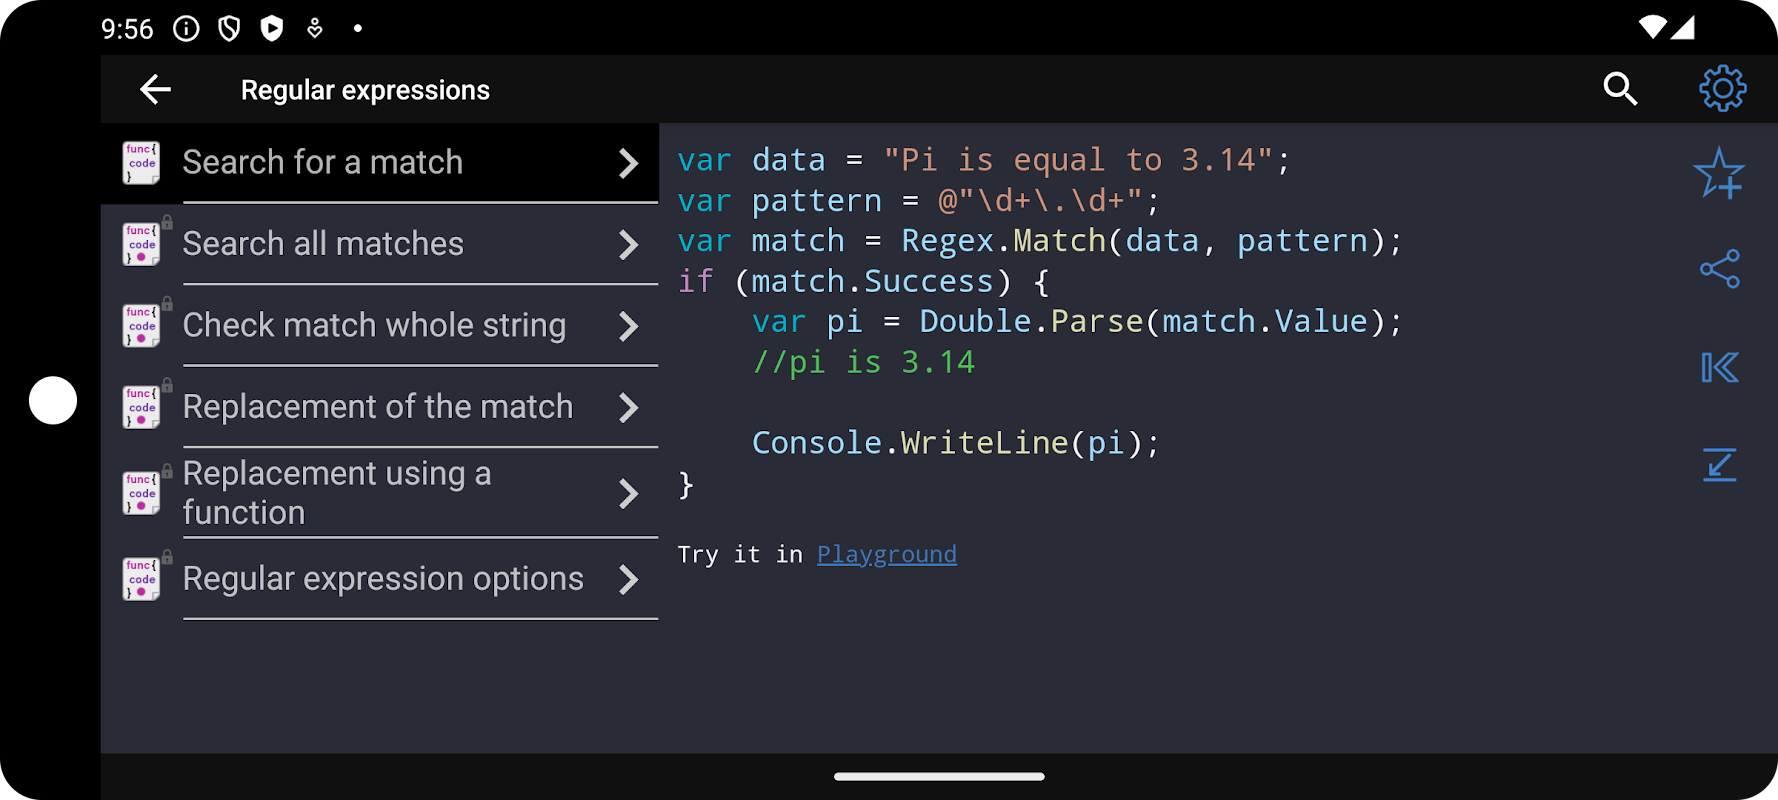The image size is (1778, 800).
Task: Collapse the side list panel icon
Action: [x=1719, y=368]
